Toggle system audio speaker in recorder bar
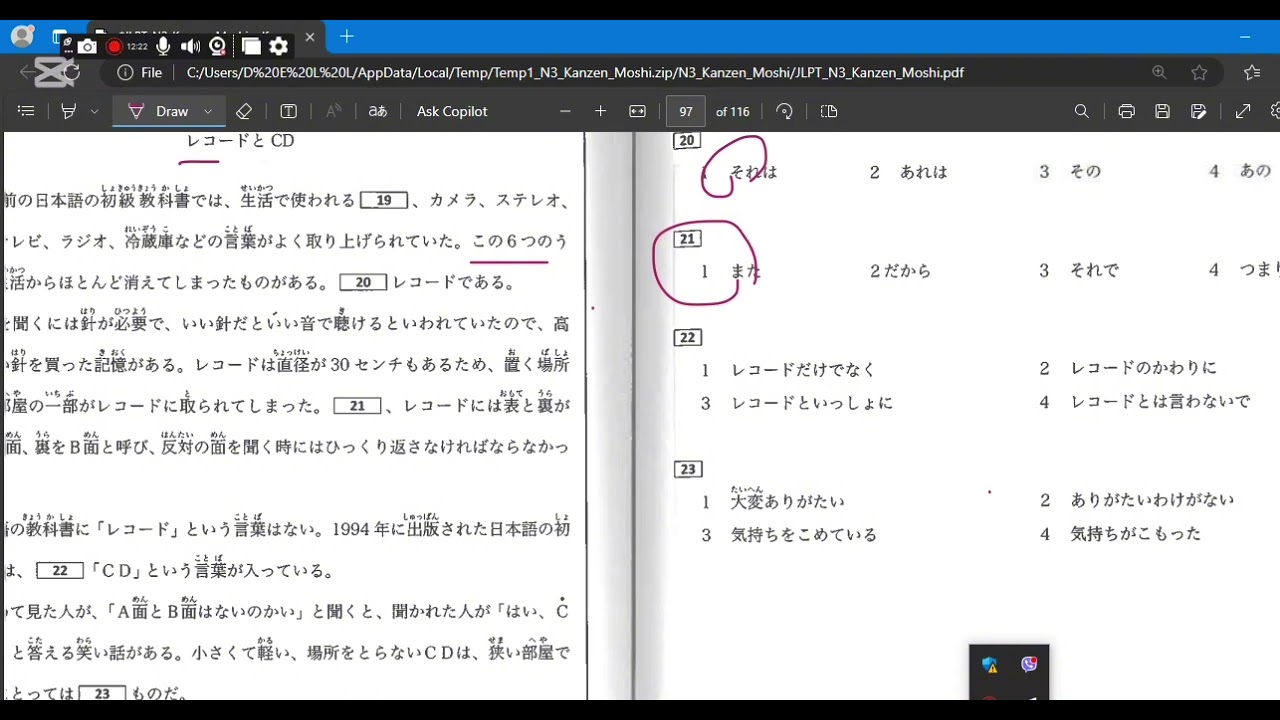This screenshot has width=1280, height=720. pyautogui.click(x=190, y=46)
